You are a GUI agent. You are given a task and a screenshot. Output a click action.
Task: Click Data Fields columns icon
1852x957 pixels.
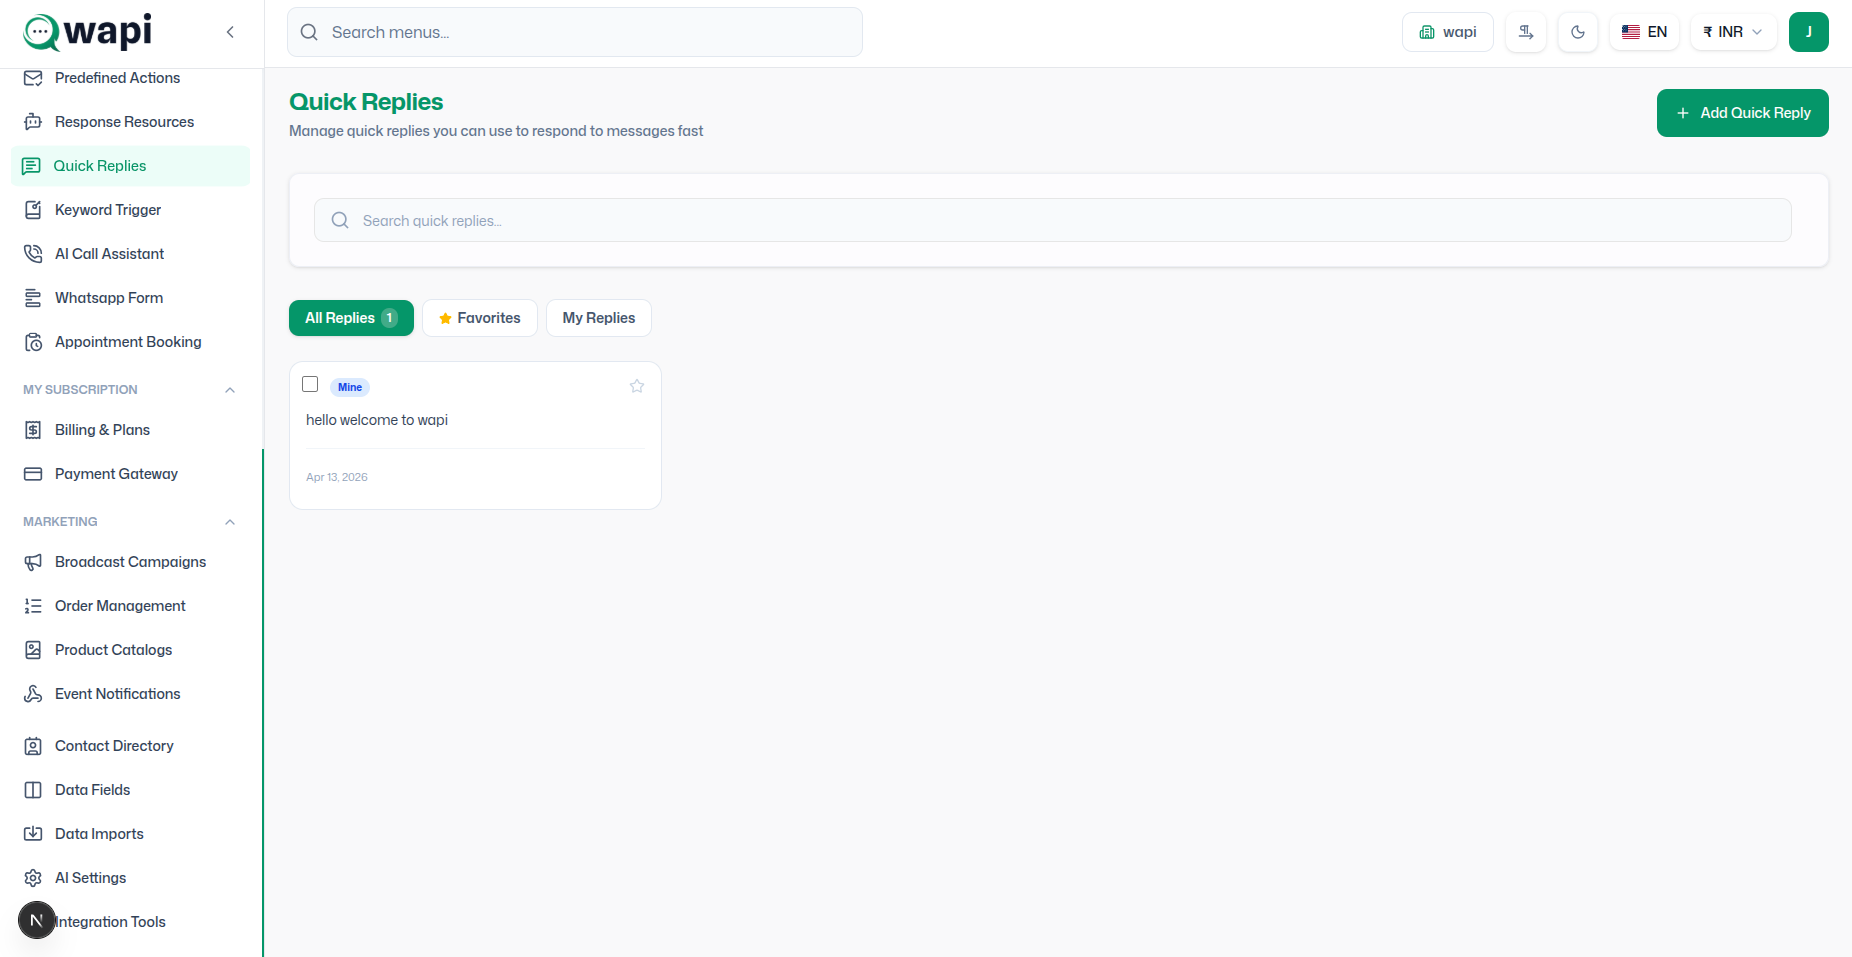[33, 790]
